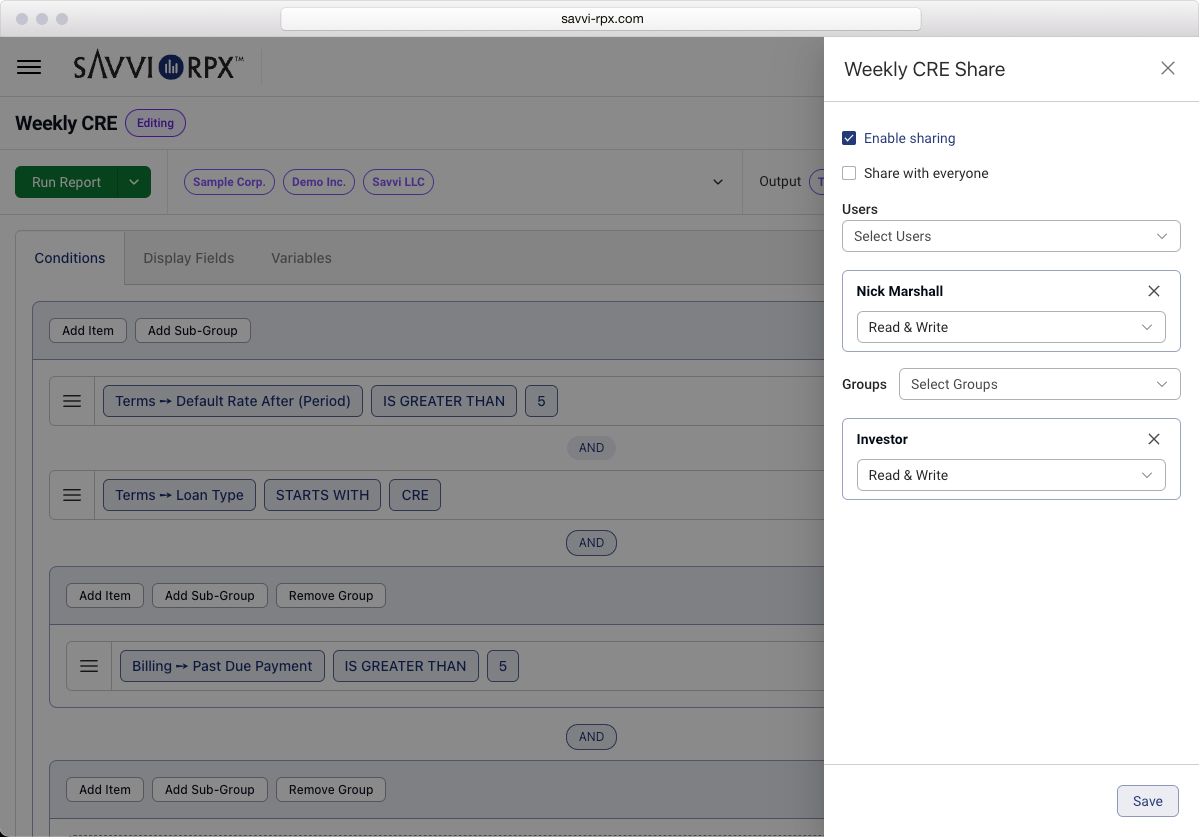The height and width of the screenshot is (837, 1199).
Task: Click drag handle beside Loan Type condition
Action: (72, 495)
